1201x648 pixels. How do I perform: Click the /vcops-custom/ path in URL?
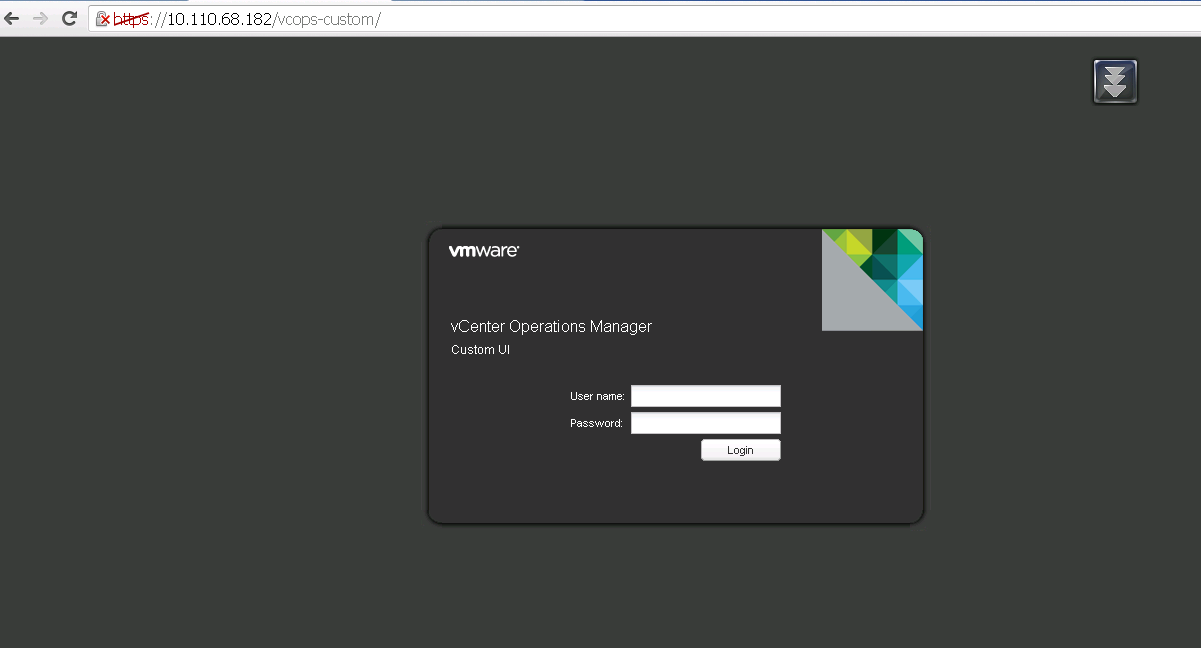(x=326, y=19)
